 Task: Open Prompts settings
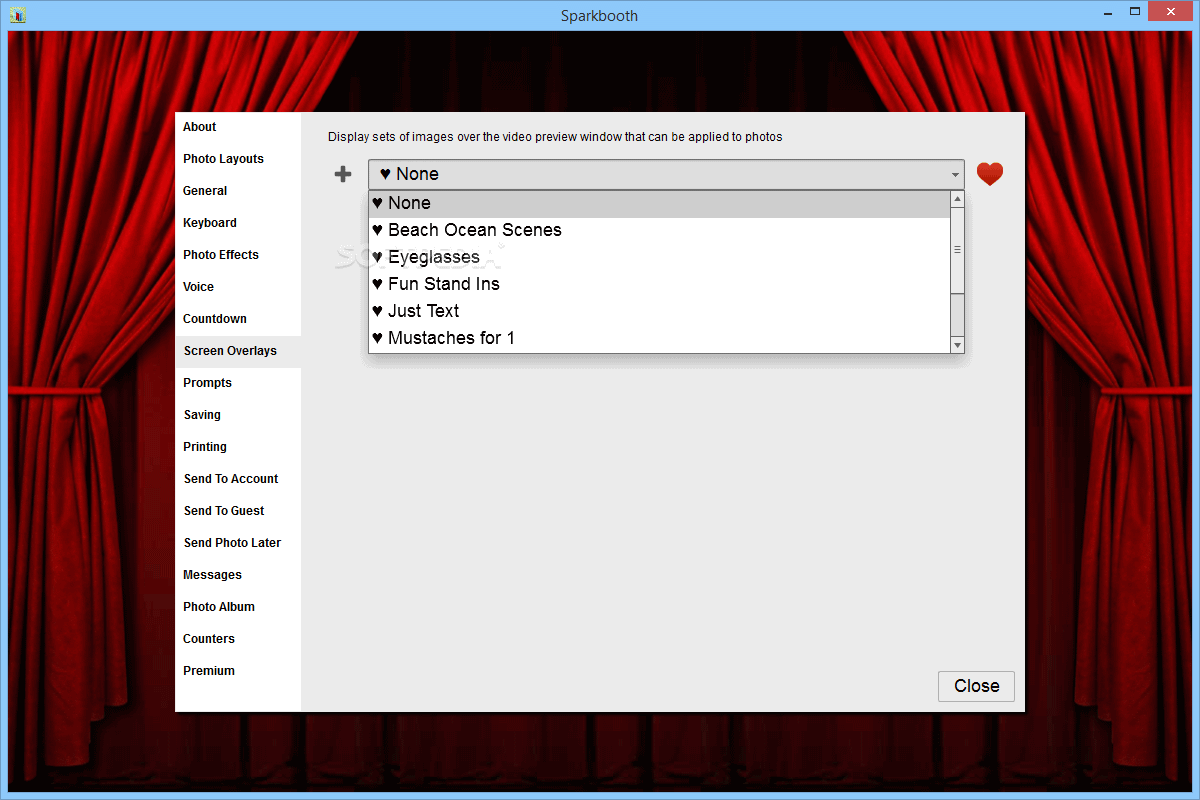click(238, 383)
